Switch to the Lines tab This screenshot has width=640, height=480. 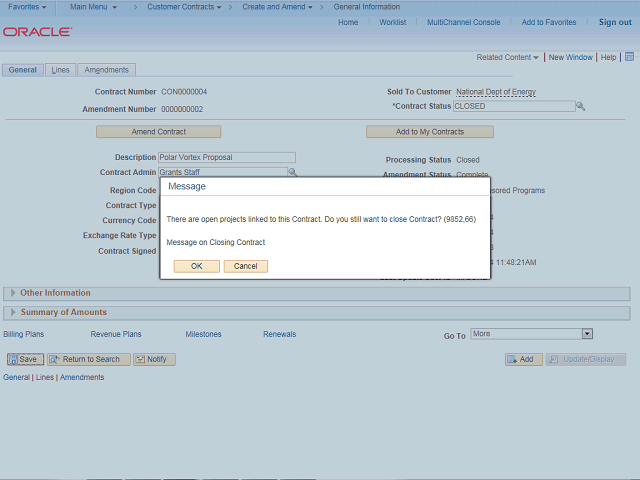60,70
